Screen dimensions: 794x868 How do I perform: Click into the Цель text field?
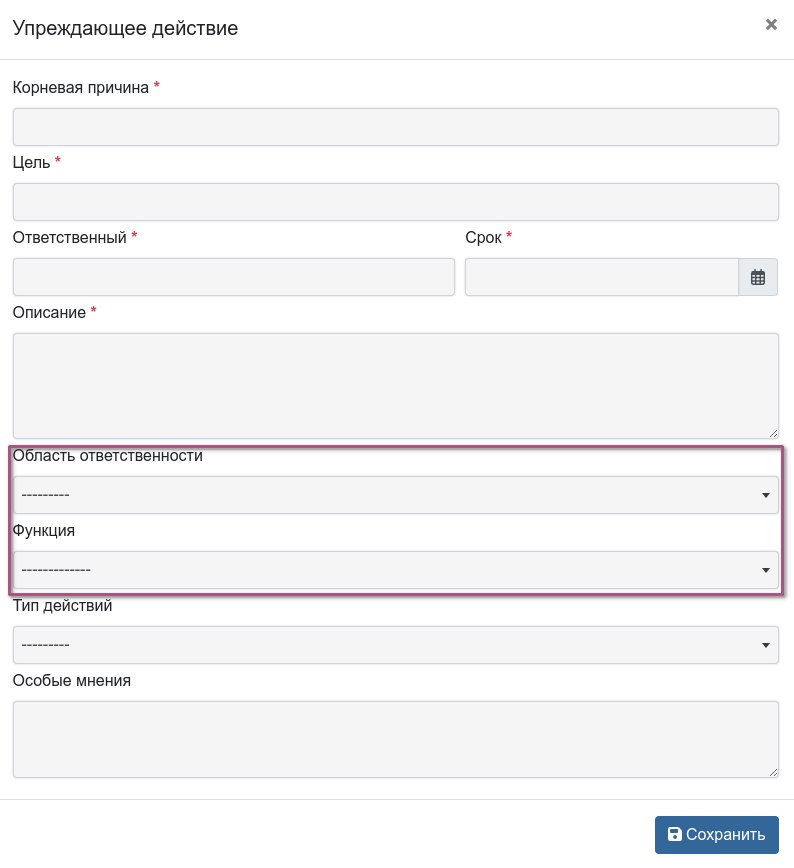click(395, 202)
